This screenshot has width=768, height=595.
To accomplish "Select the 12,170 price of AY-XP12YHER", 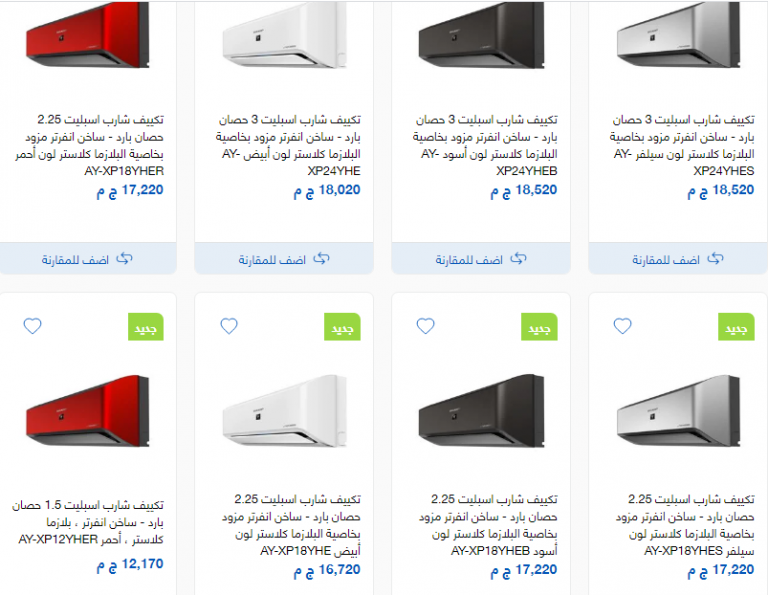I will [130, 565].
